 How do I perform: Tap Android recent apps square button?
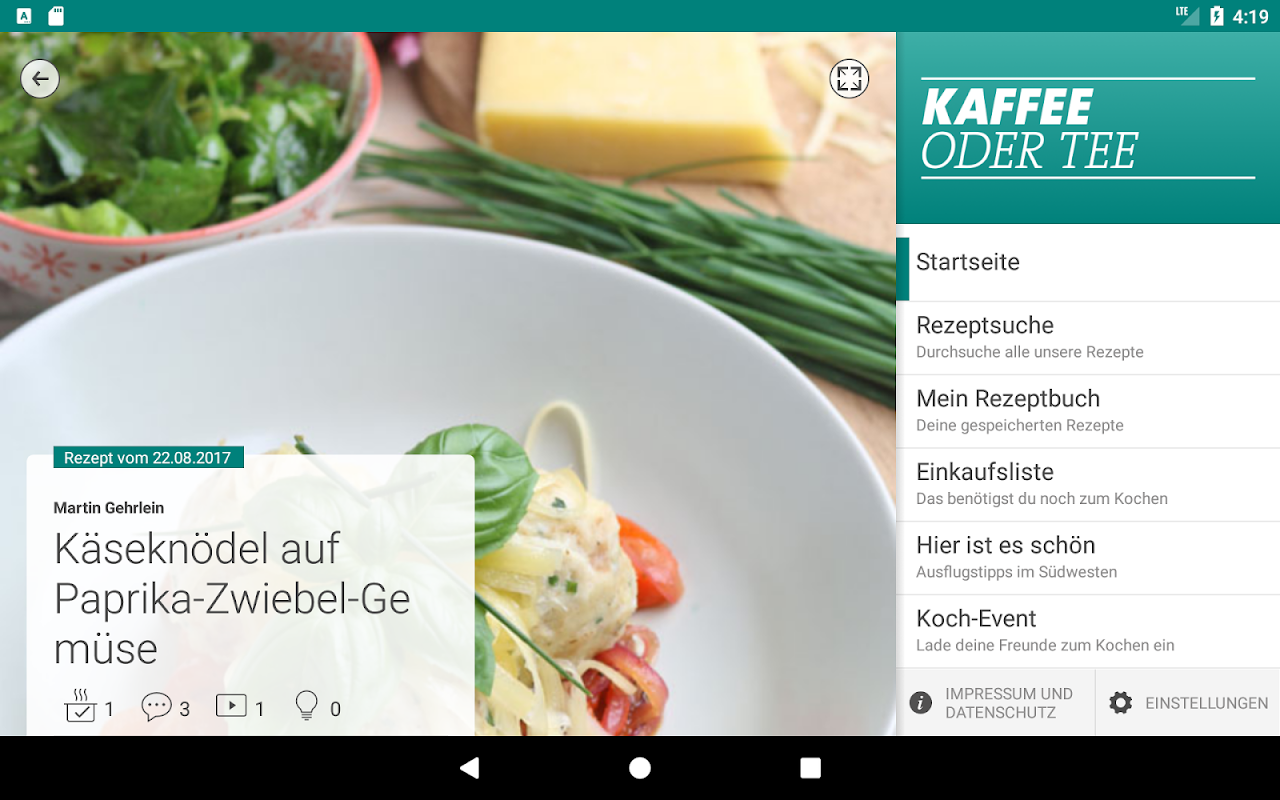pyautogui.click(x=810, y=768)
